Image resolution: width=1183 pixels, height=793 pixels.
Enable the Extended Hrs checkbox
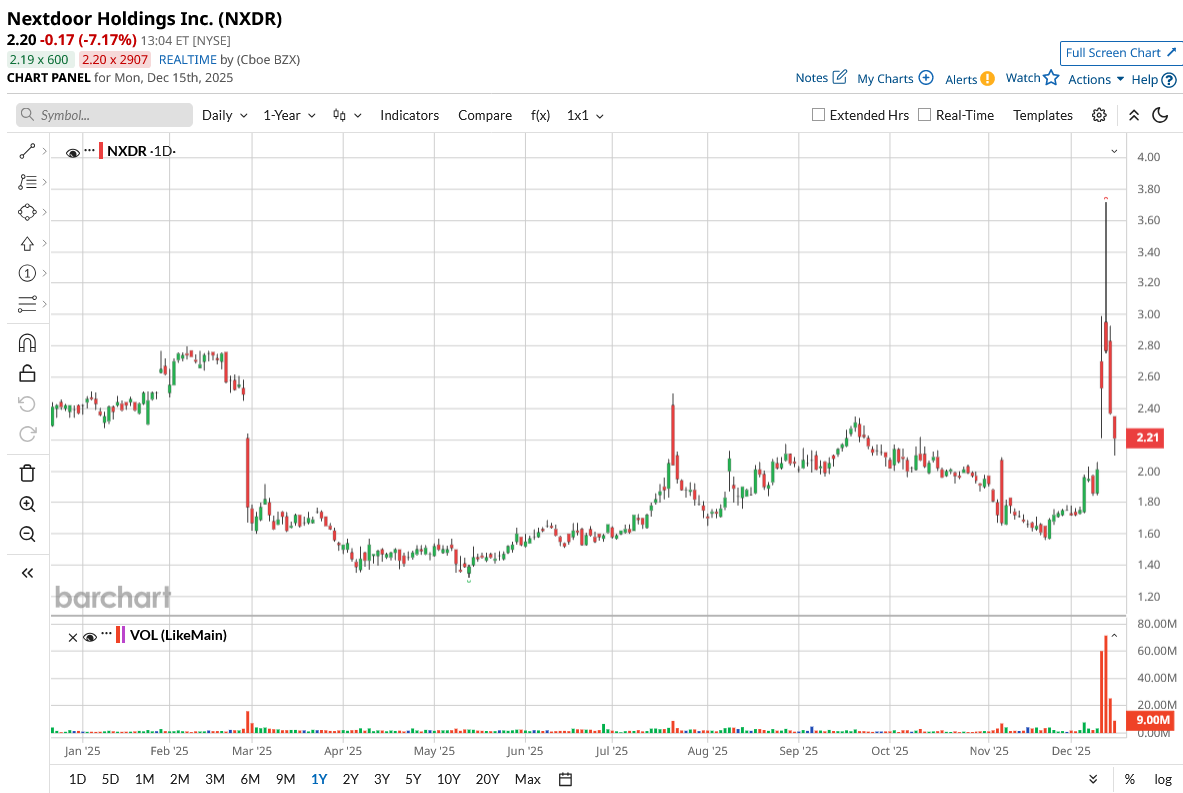(x=818, y=115)
